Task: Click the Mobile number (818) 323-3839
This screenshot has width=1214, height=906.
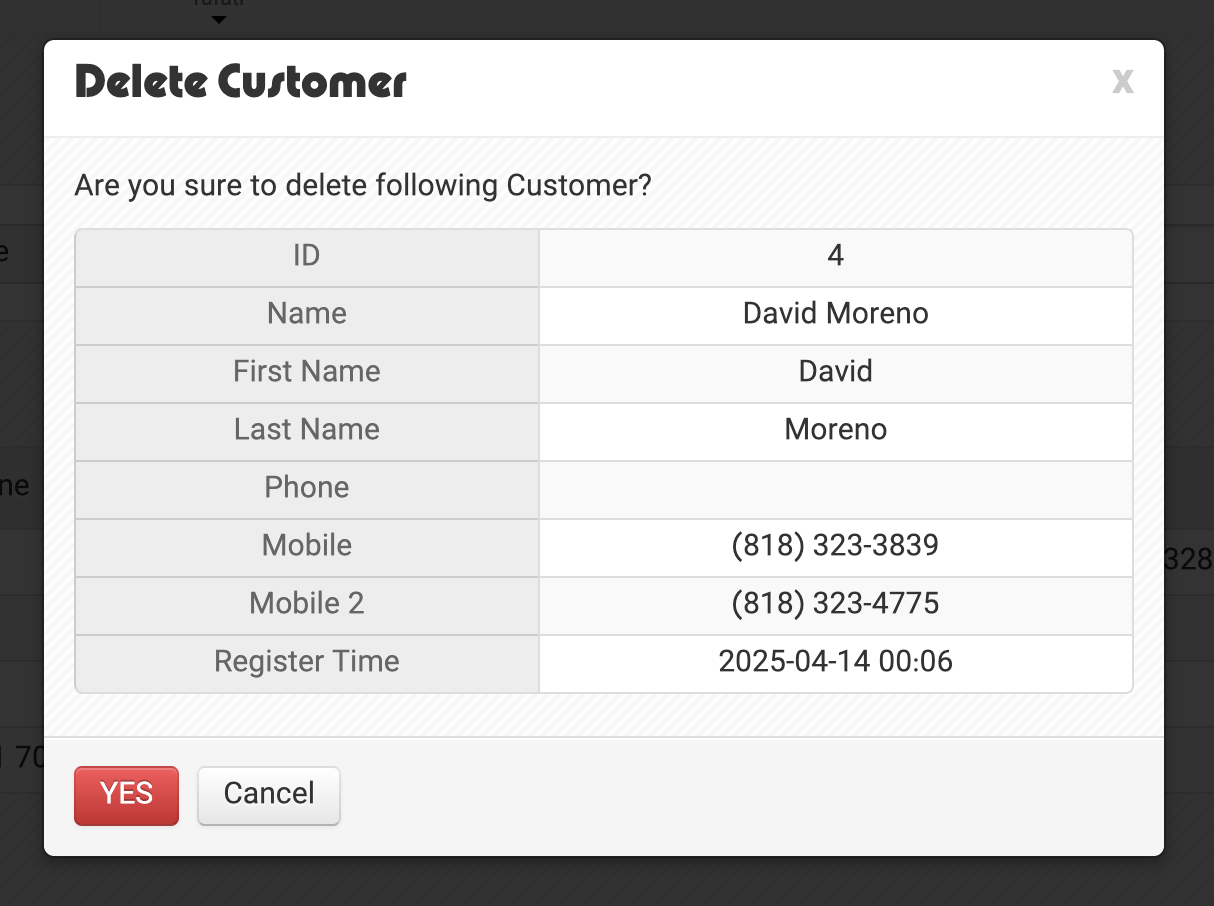Action: (x=836, y=548)
